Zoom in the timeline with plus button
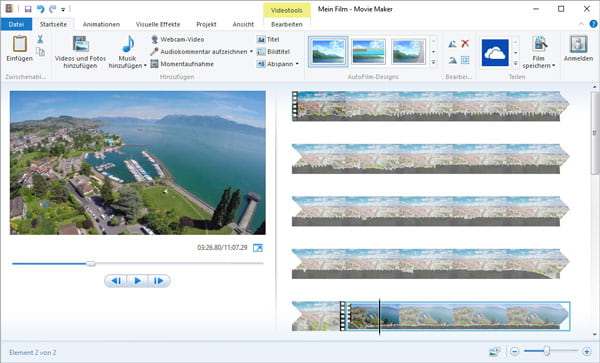Screen dimensions: 600x363 [586, 351]
